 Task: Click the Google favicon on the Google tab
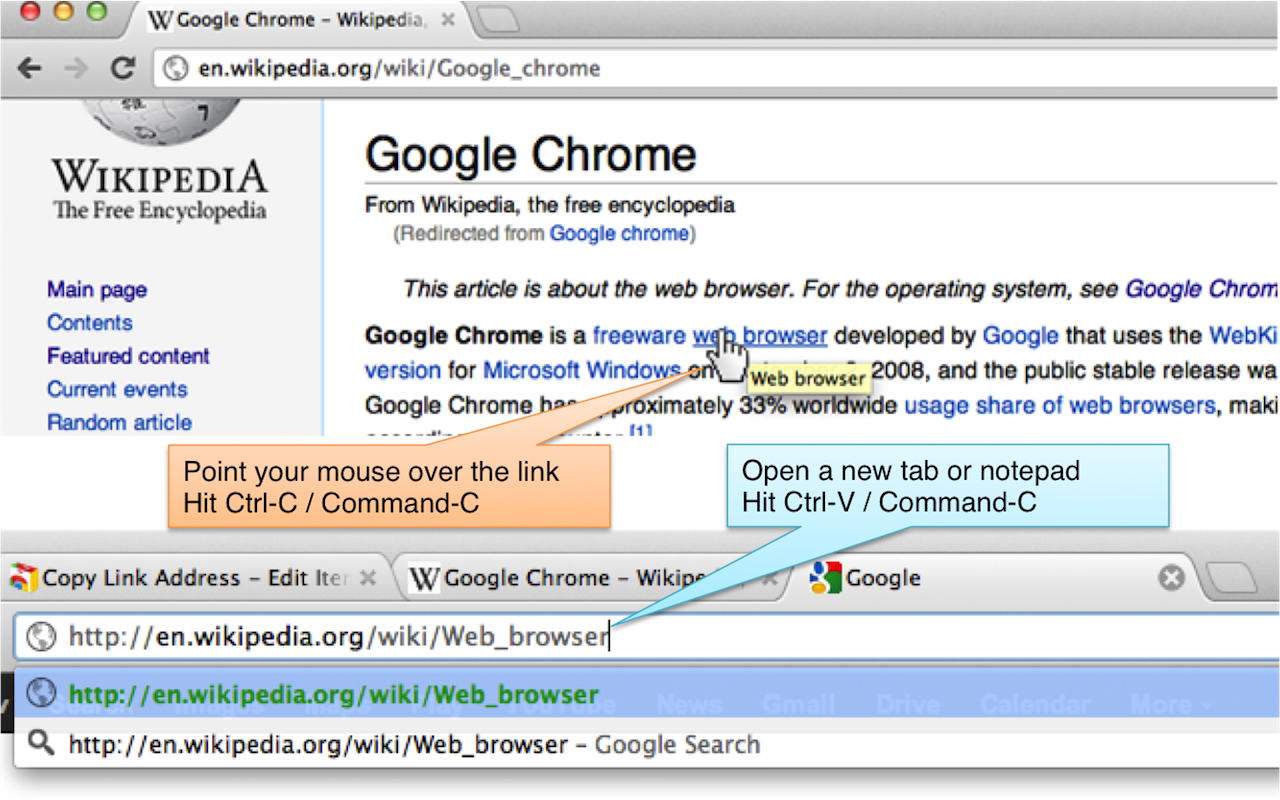[x=825, y=577]
